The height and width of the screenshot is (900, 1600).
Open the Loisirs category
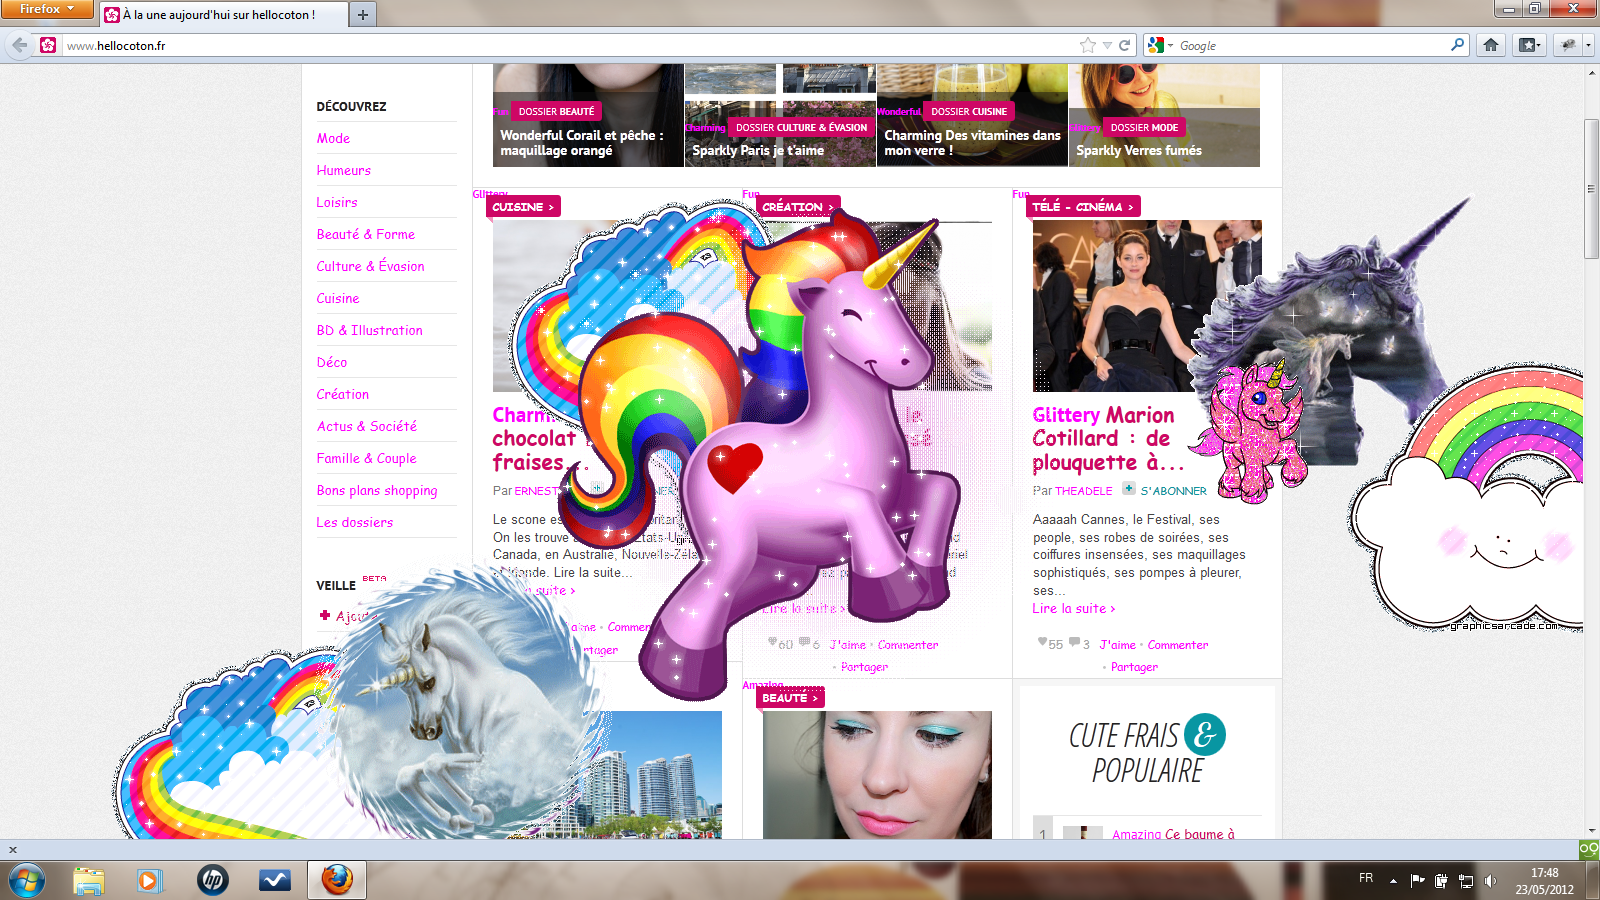[336, 202]
